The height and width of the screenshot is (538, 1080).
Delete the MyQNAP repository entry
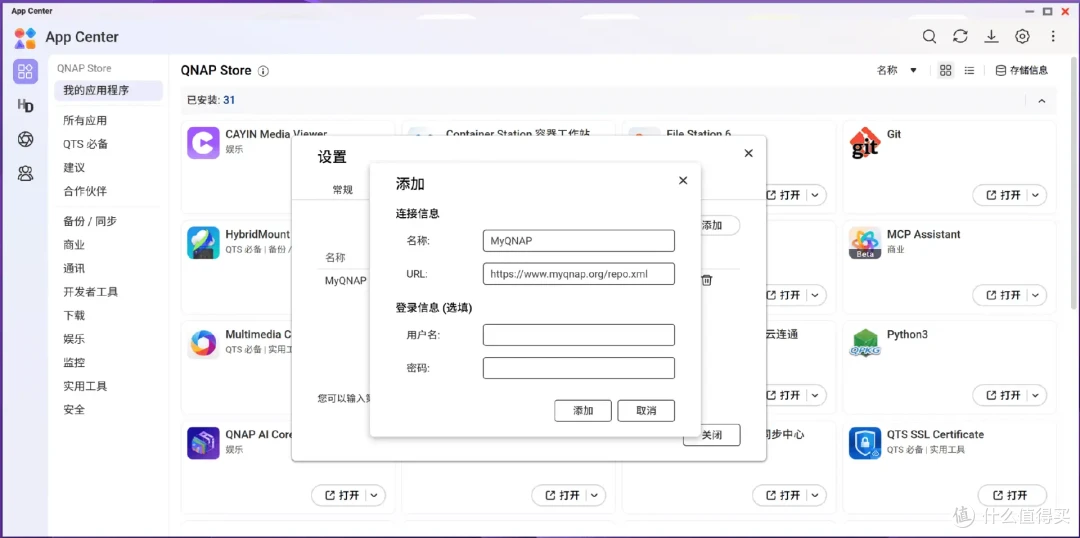tap(707, 280)
